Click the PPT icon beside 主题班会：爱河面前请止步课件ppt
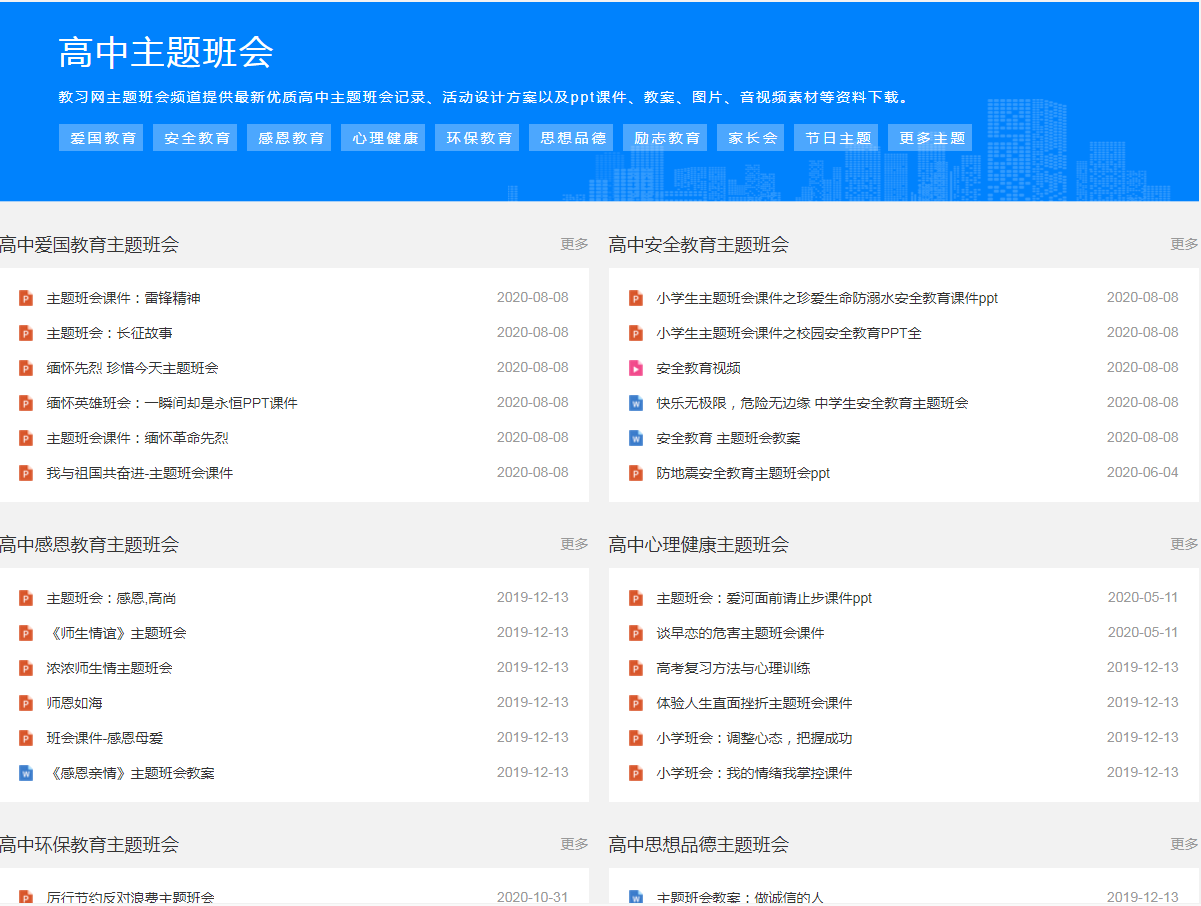Viewport: 1201px width, 906px height. click(636, 598)
